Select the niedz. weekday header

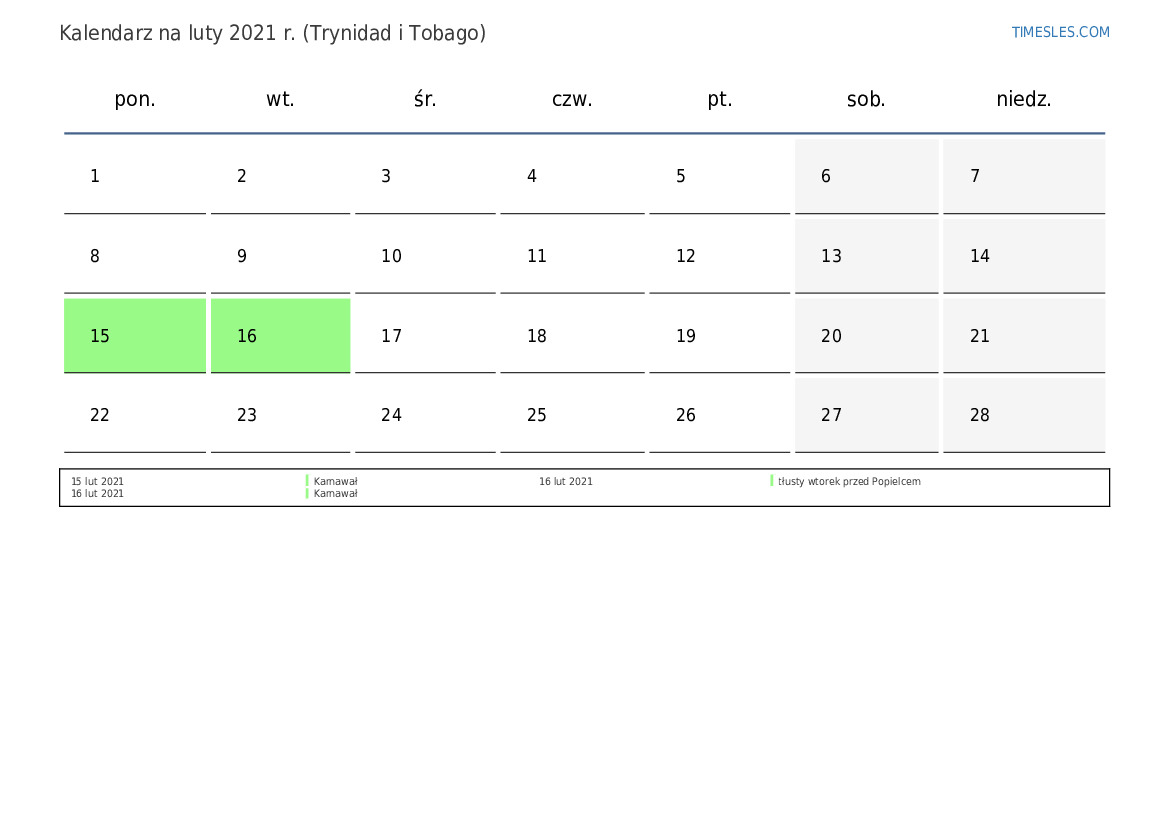(1024, 99)
